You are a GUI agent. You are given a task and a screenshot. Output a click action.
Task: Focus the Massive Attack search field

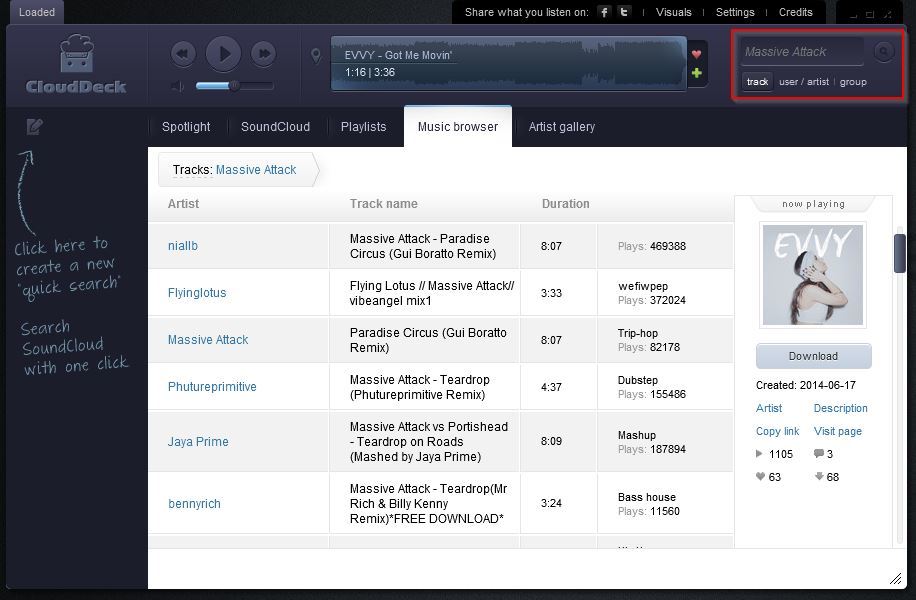[802, 52]
